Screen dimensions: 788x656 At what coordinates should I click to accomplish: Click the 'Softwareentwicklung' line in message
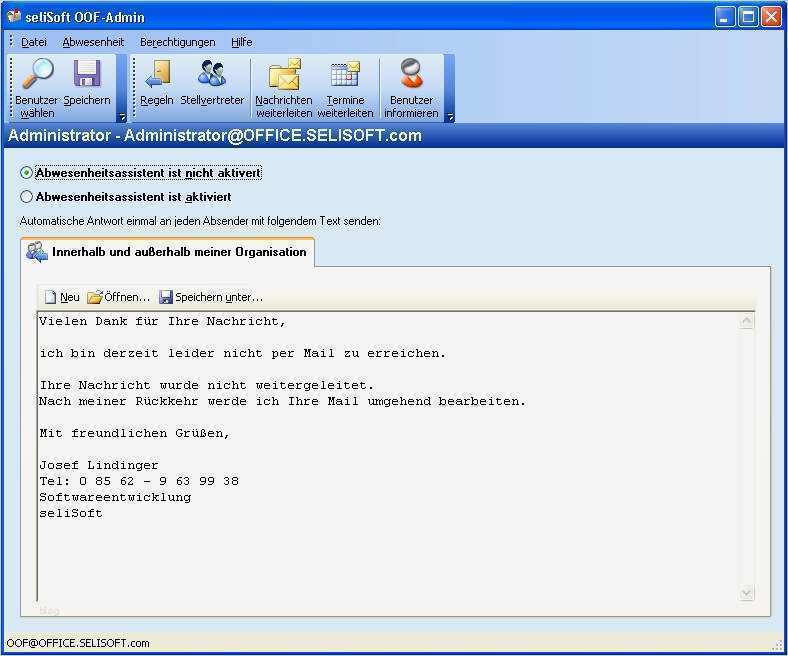pyautogui.click(x=115, y=497)
